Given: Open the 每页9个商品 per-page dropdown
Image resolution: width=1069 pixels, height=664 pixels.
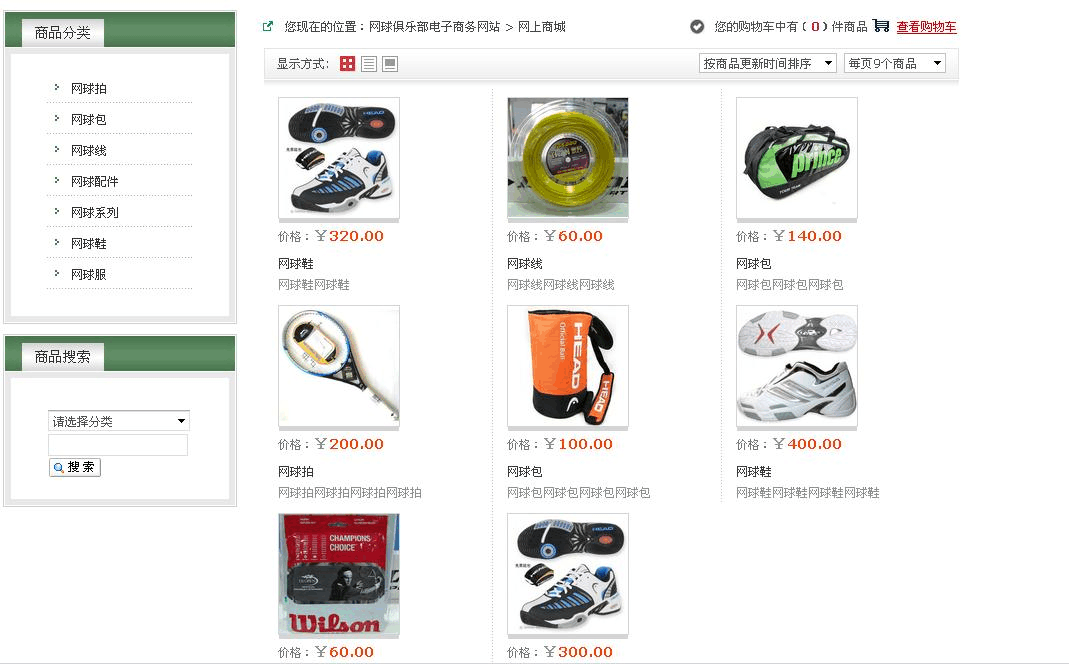Looking at the screenshot, I should (x=894, y=63).
